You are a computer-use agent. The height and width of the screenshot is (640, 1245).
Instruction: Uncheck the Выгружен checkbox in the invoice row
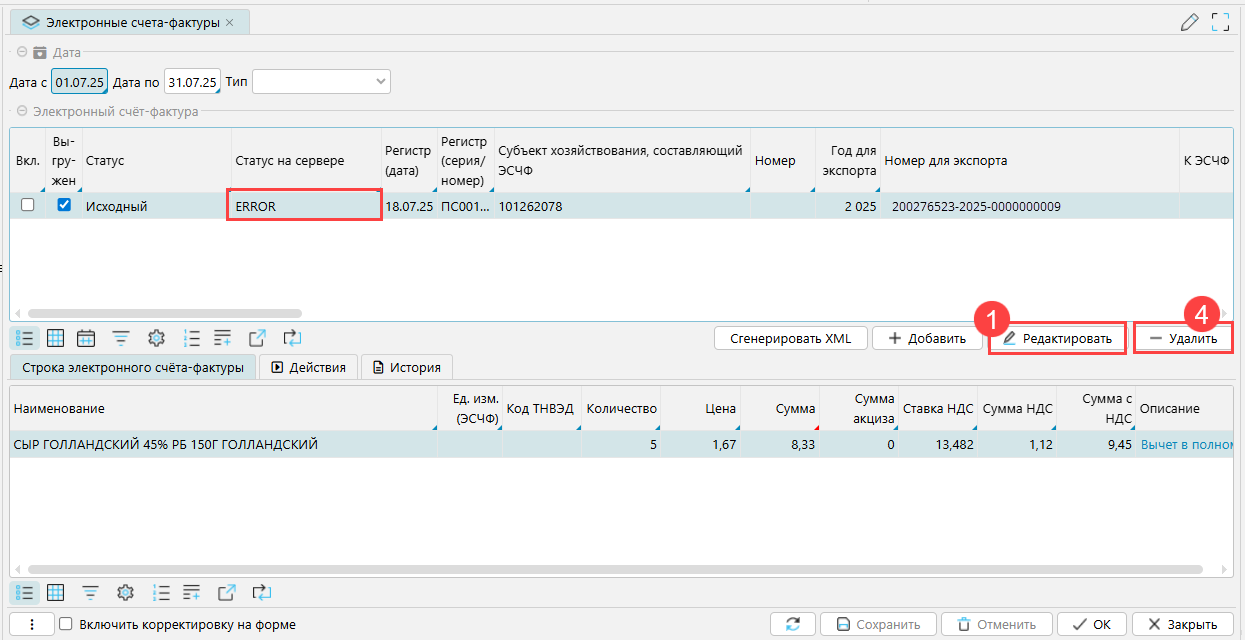point(64,205)
